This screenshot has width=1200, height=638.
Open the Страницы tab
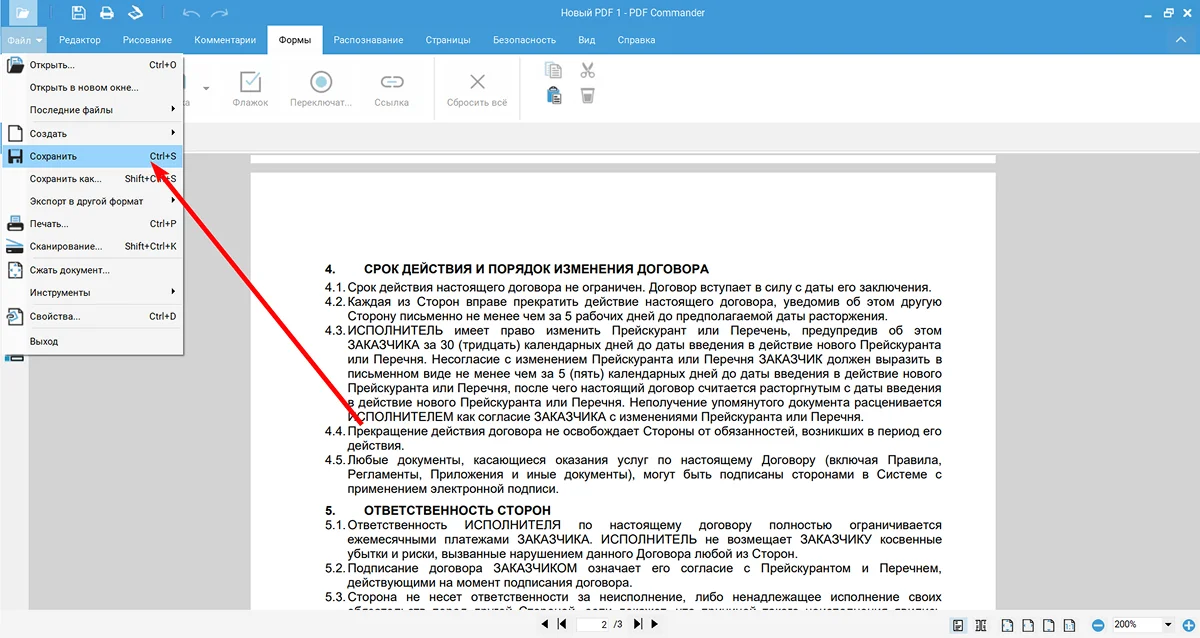(x=448, y=40)
